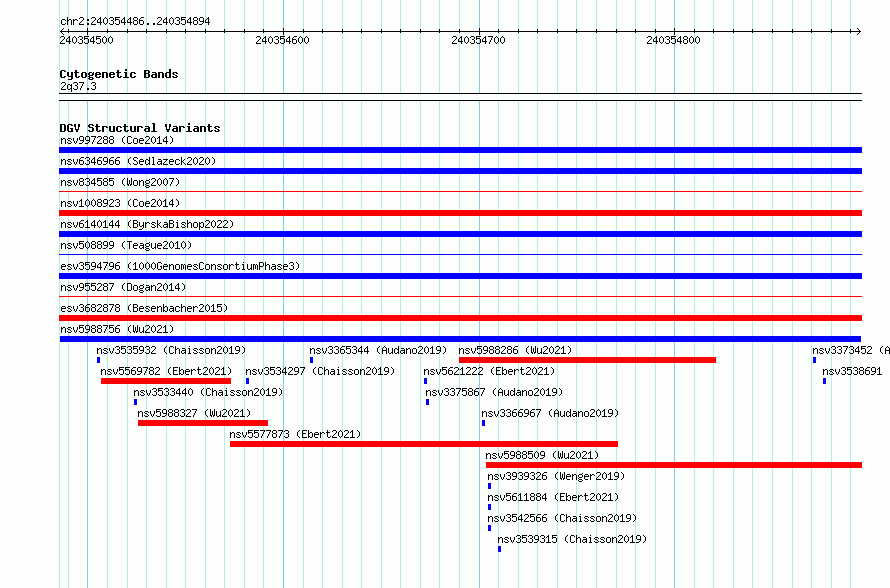
Task: Select nsv5611884 (Ebert2021) variant
Action: (x=553, y=497)
